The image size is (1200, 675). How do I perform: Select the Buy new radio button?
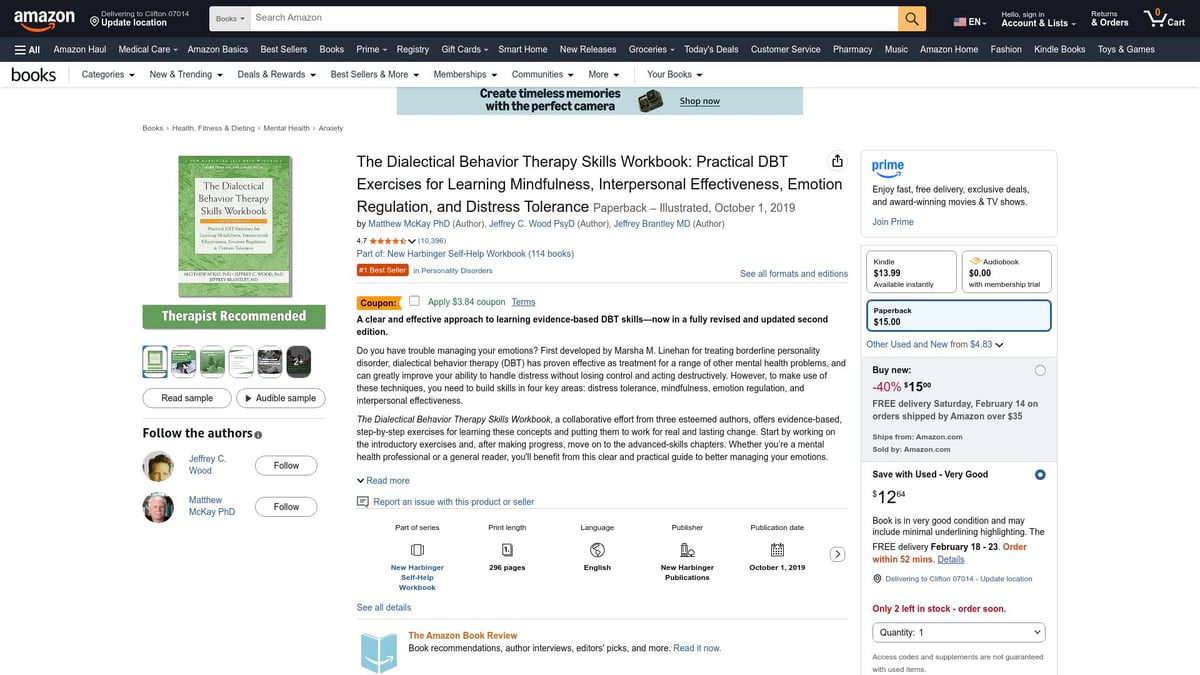(x=1040, y=369)
